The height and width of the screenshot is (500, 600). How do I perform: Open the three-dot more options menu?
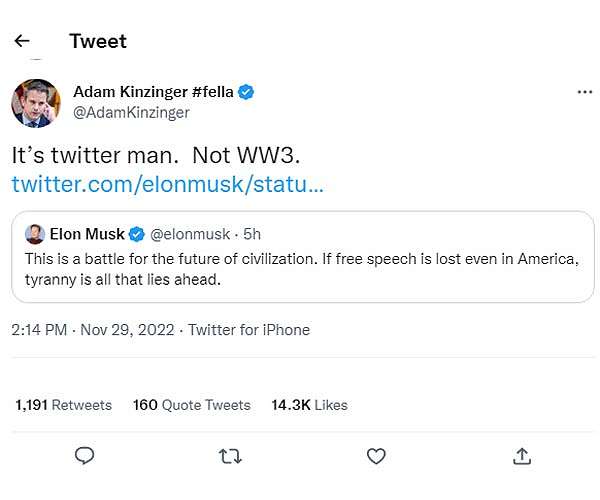point(585,92)
